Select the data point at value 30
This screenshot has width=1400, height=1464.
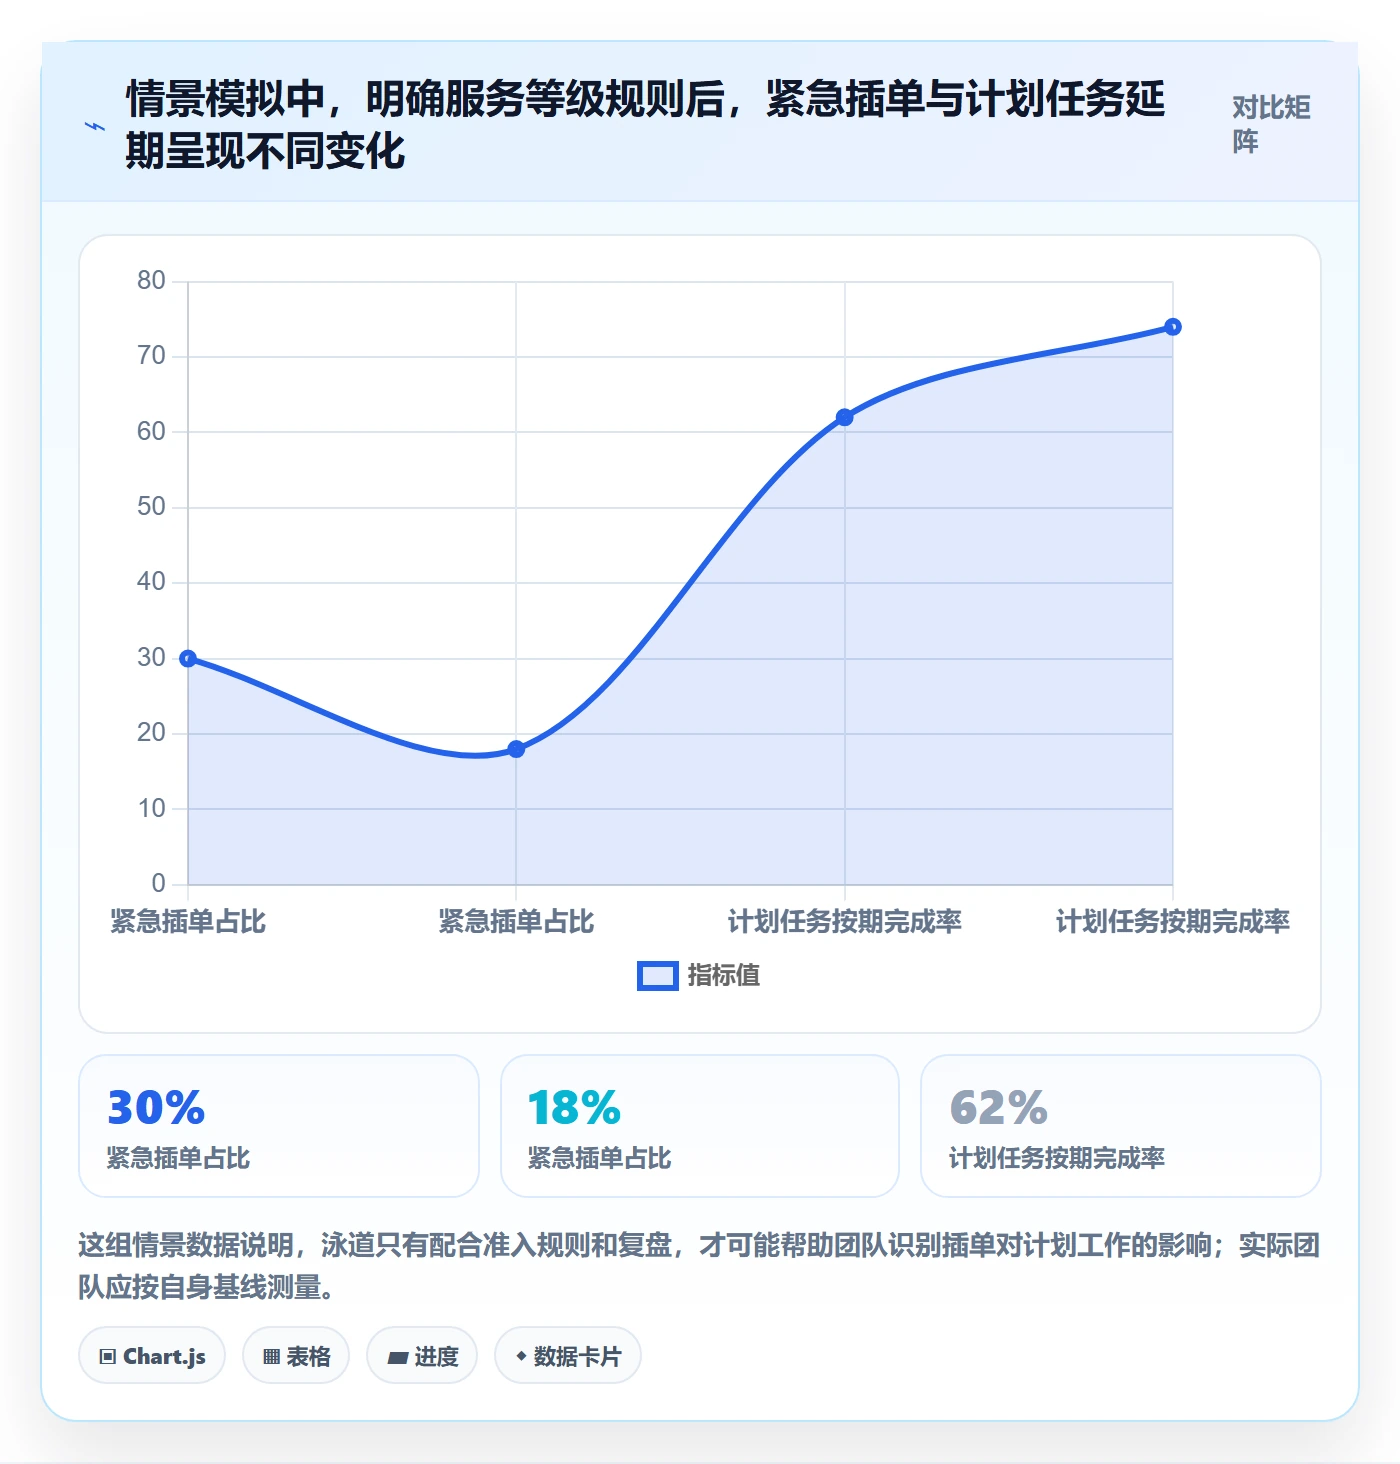coord(188,658)
